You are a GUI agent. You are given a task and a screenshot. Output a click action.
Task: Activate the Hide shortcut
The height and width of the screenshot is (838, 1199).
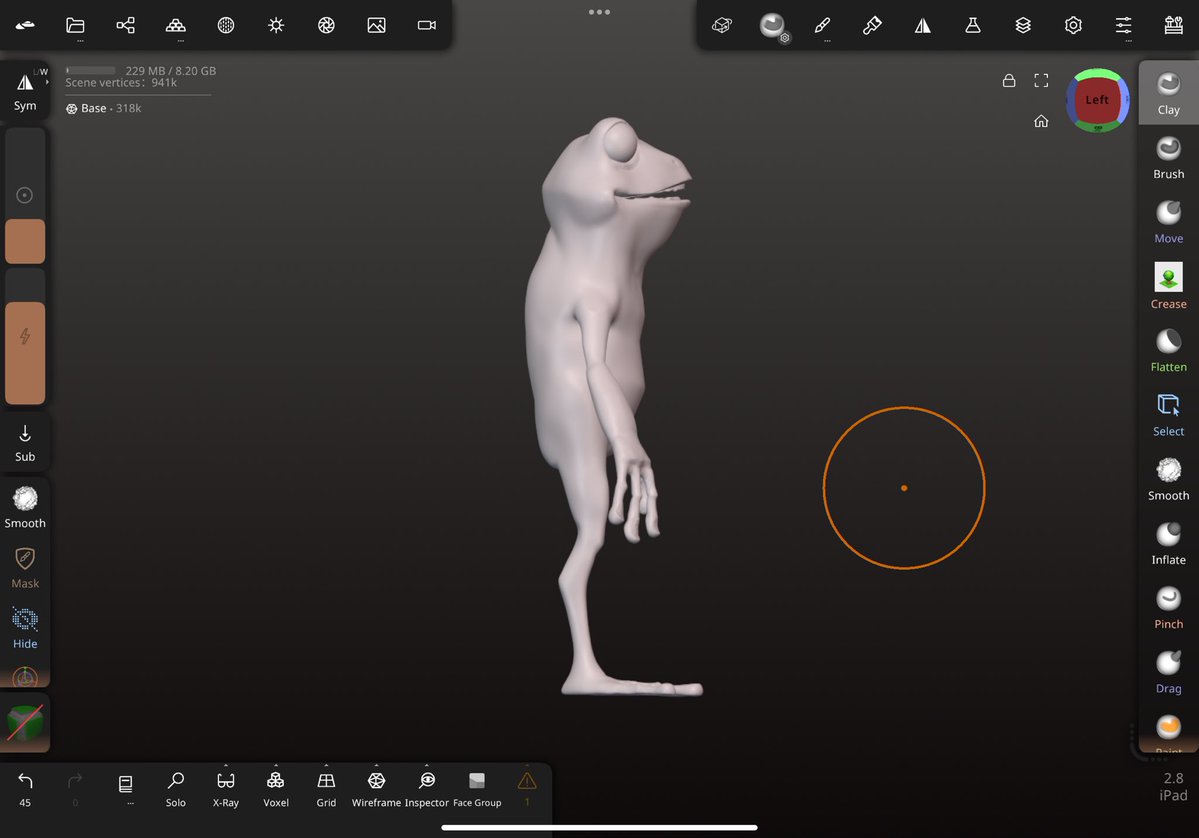point(25,628)
